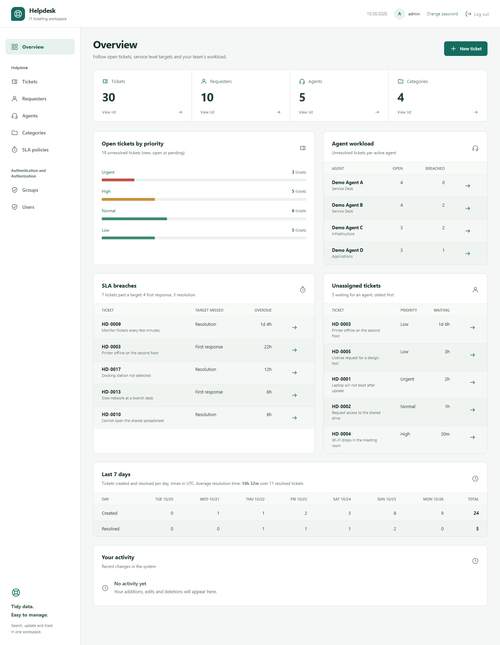Click the Helpdesk logo icon in header
The height and width of the screenshot is (645, 500).
tap(18, 14)
